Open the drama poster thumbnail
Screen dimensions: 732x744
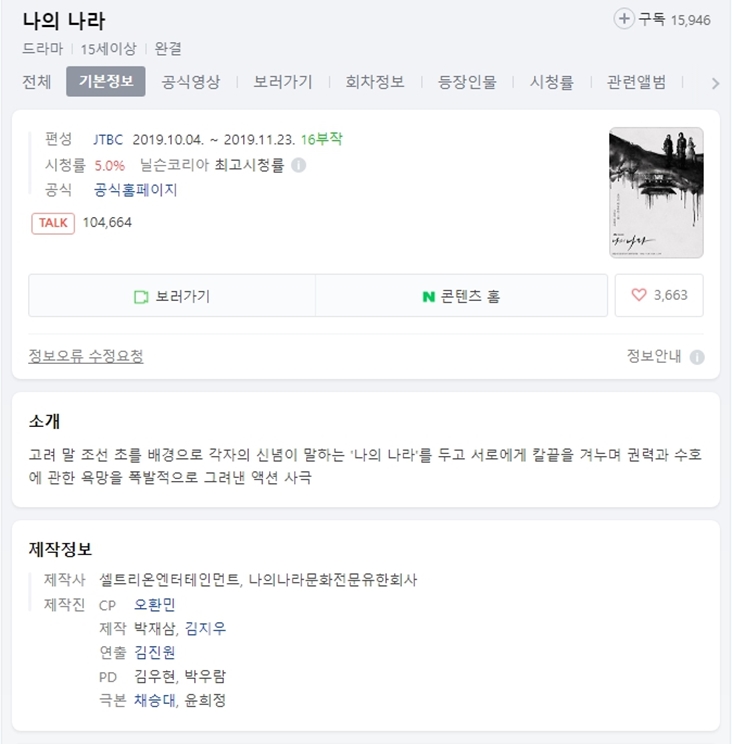point(656,193)
